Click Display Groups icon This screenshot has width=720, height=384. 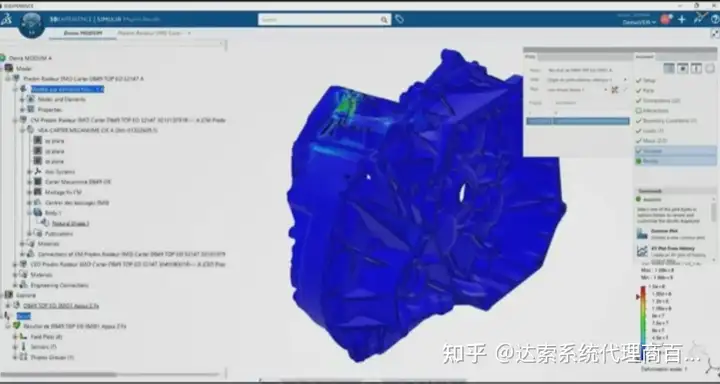pyautogui.click(x=23, y=357)
